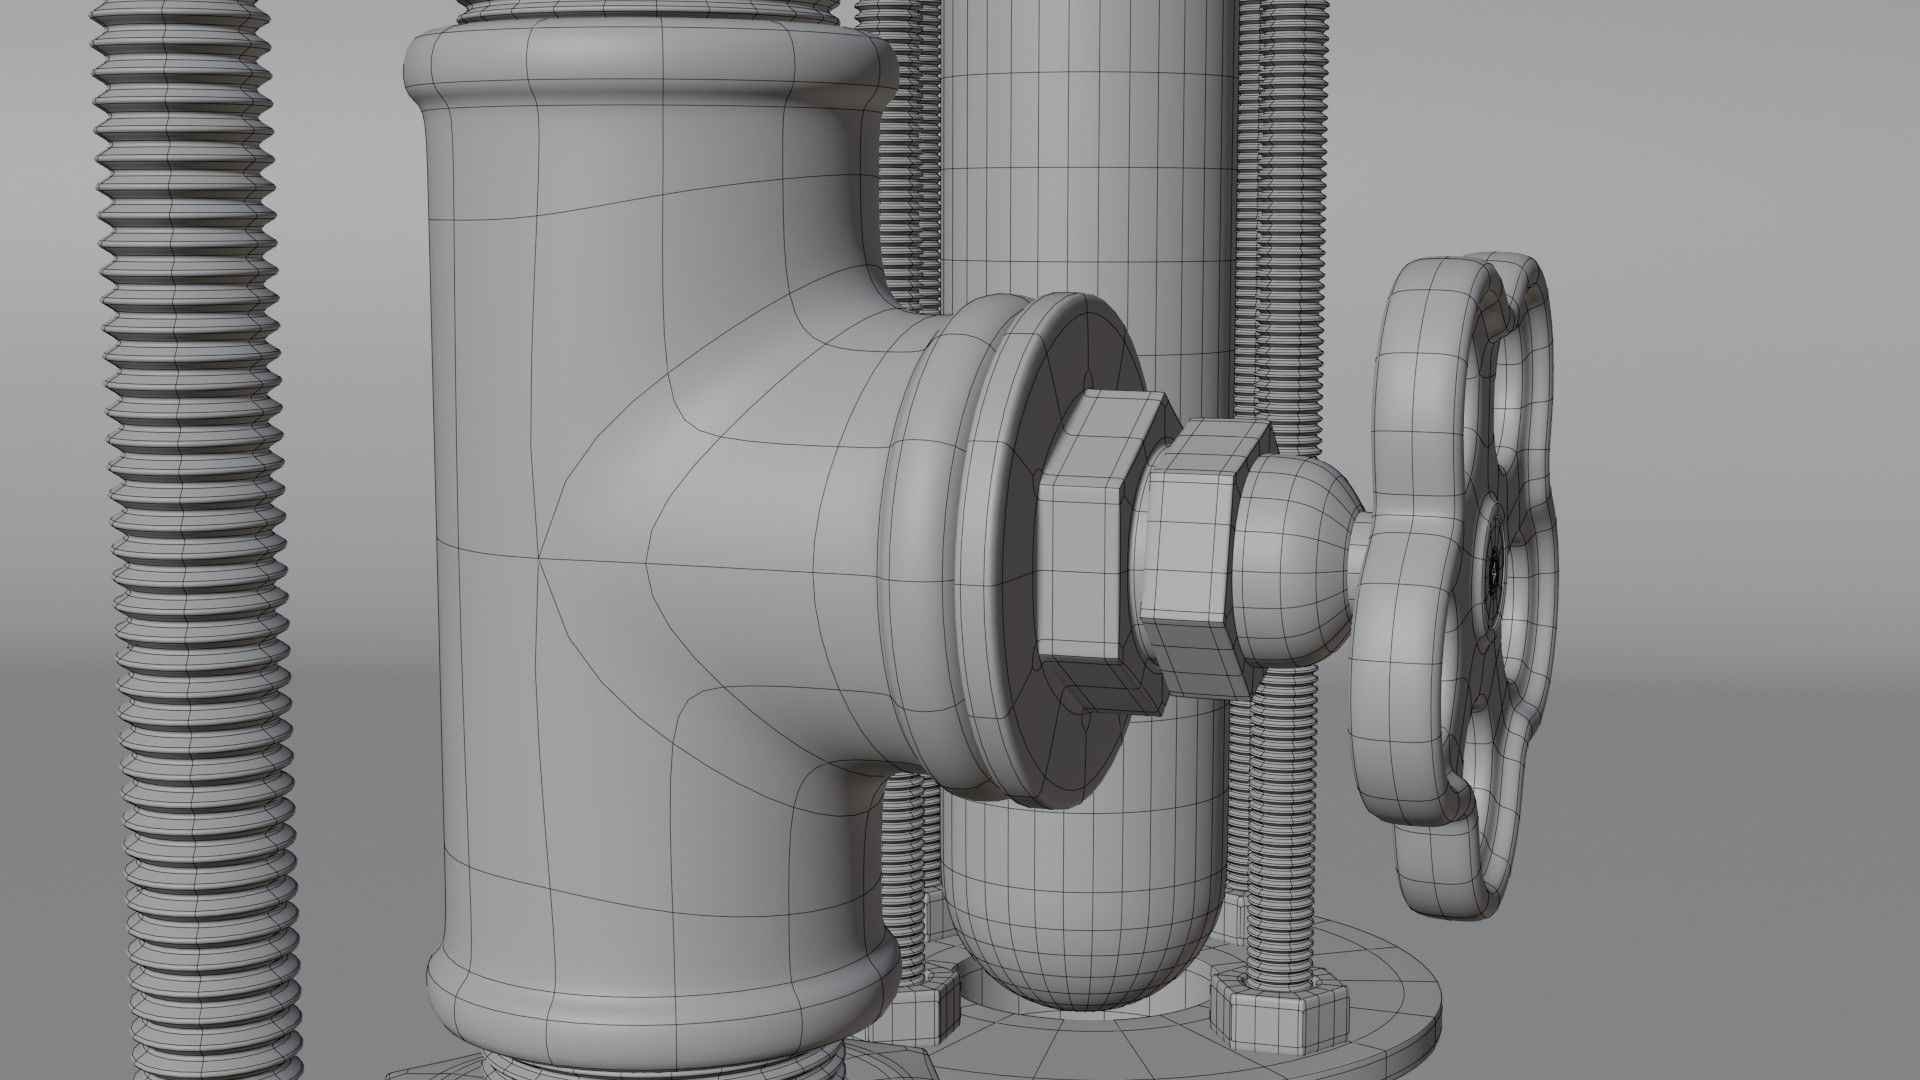Screen dimensions: 1920x1080
Task: Click the spherical dome cap before handwheel
Action: tap(1290, 560)
